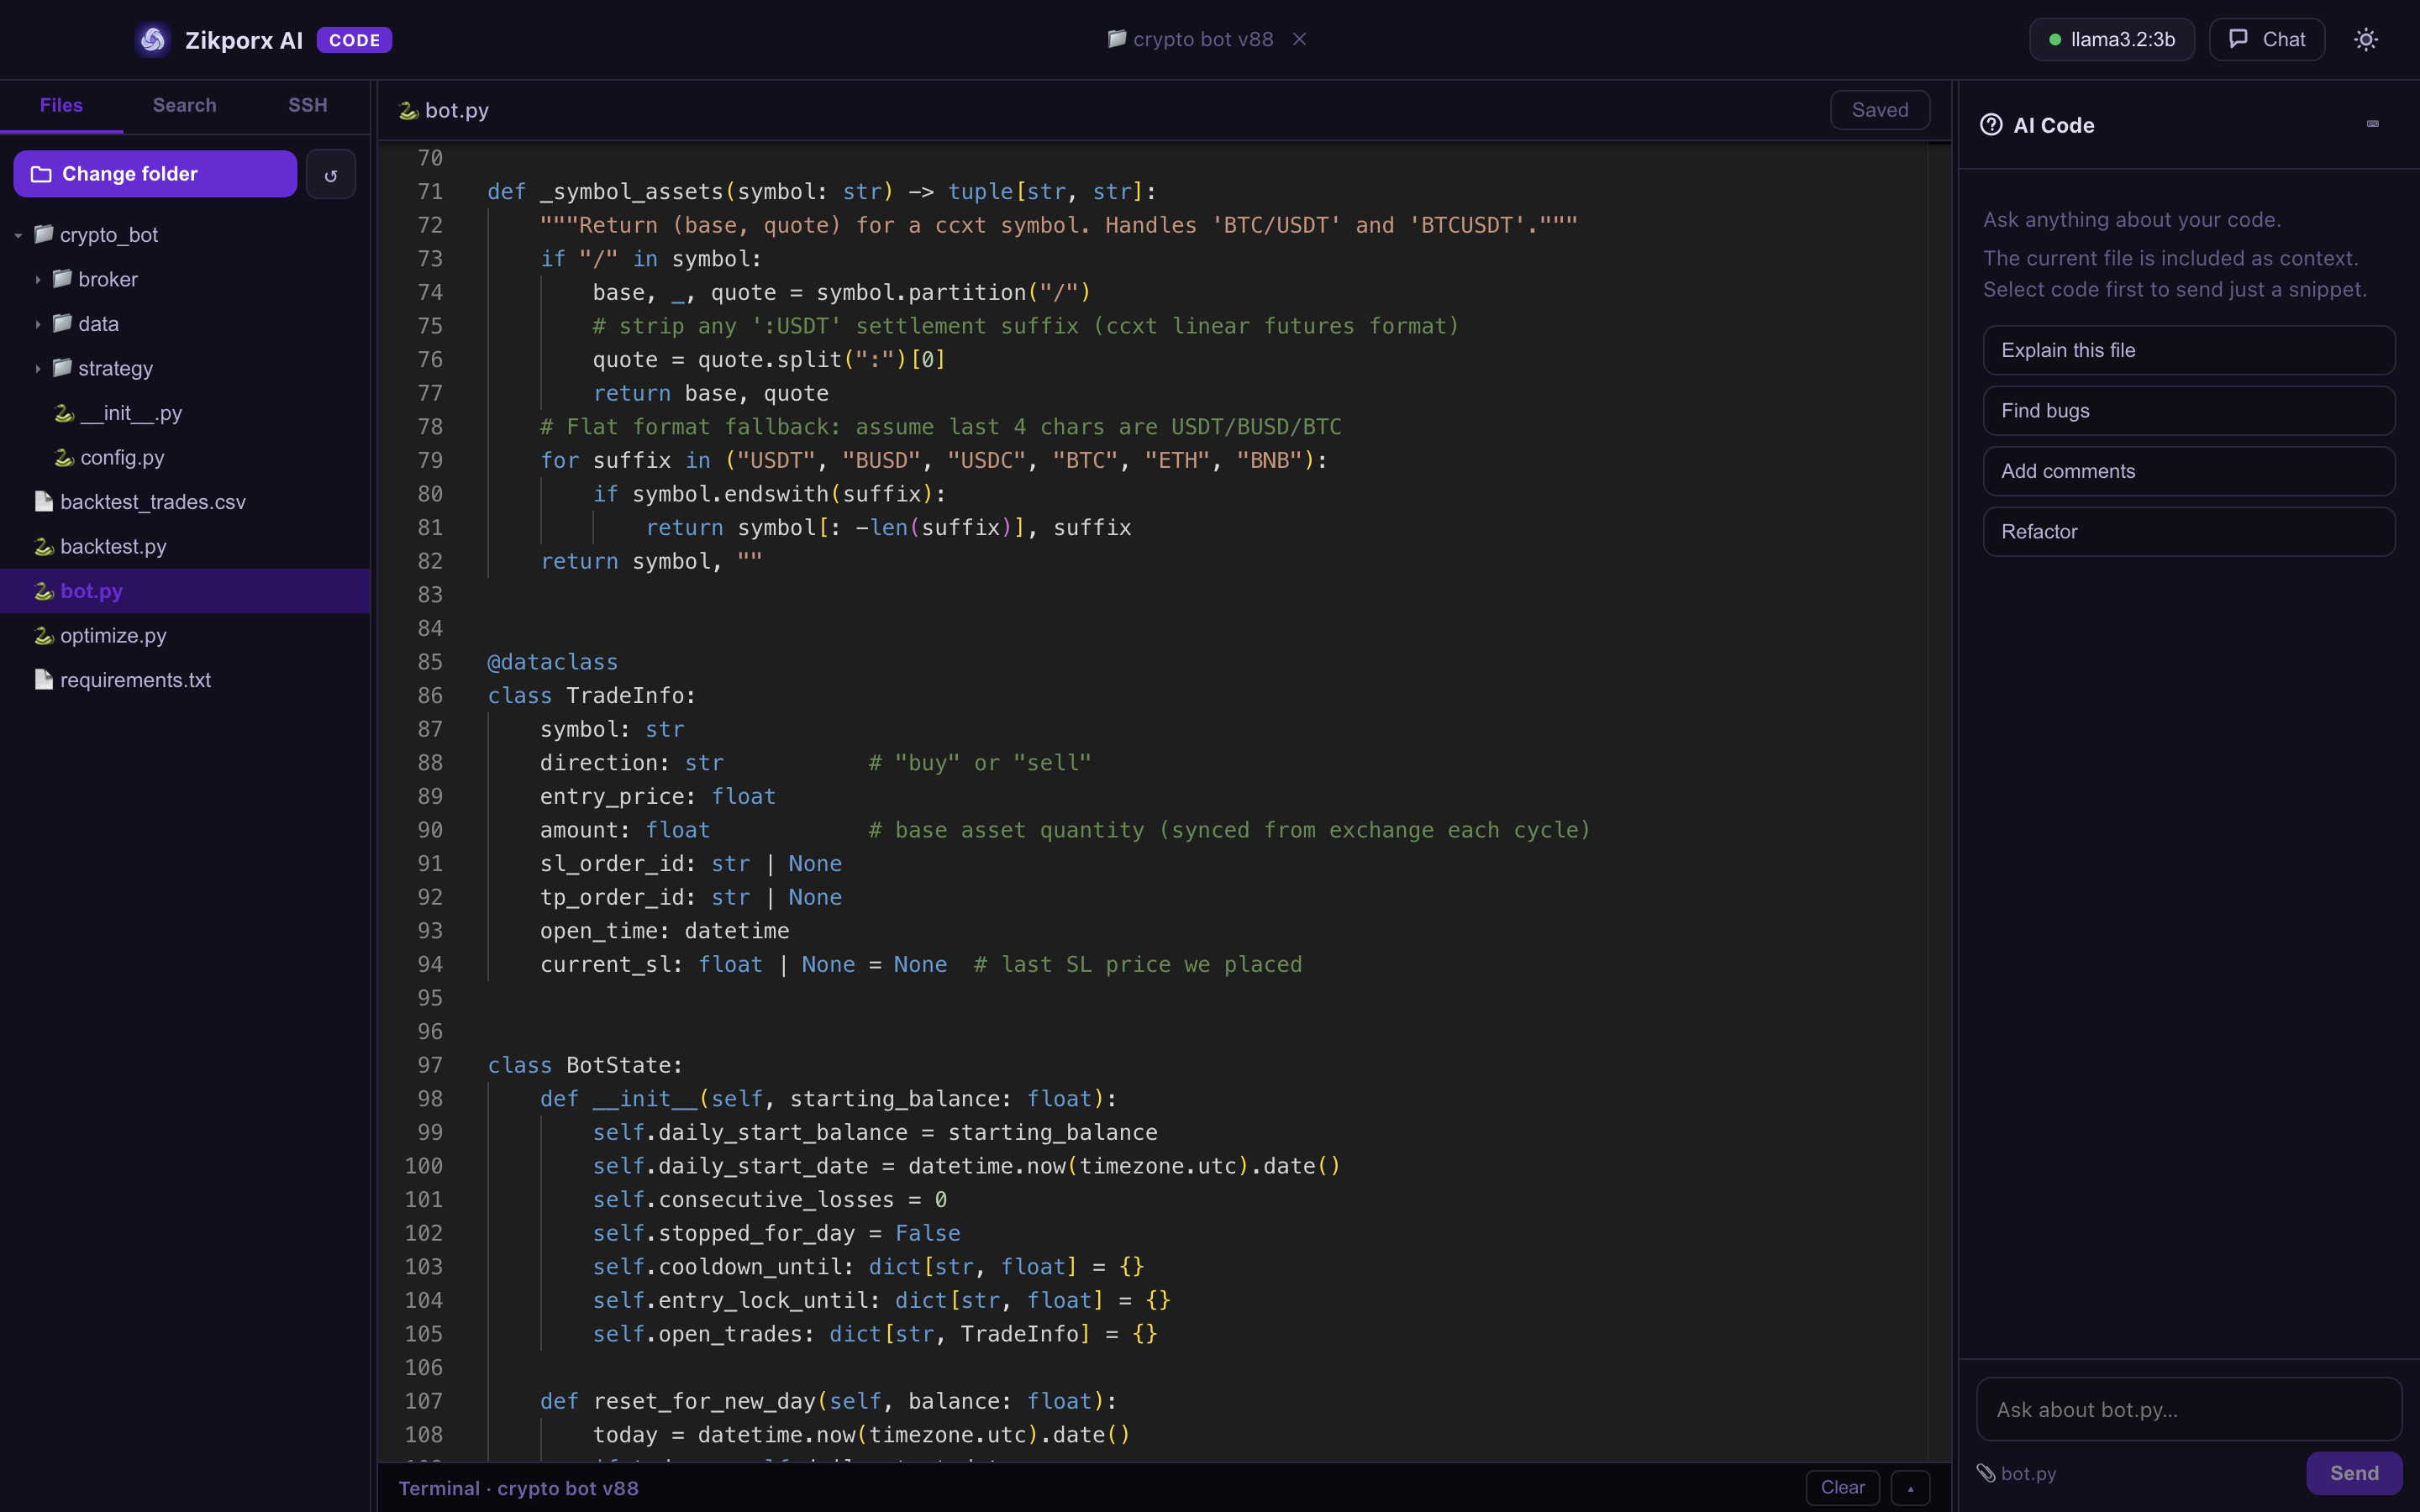Click the @dataclass decorator text
The height and width of the screenshot is (1512, 2420).
point(552,662)
